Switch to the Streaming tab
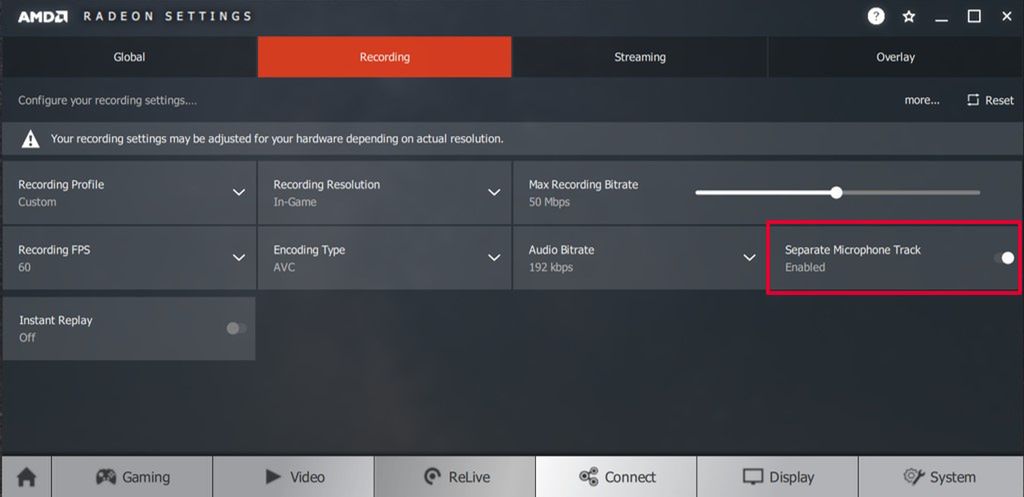This screenshot has height=497, width=1024. click(x=640, y=57)
